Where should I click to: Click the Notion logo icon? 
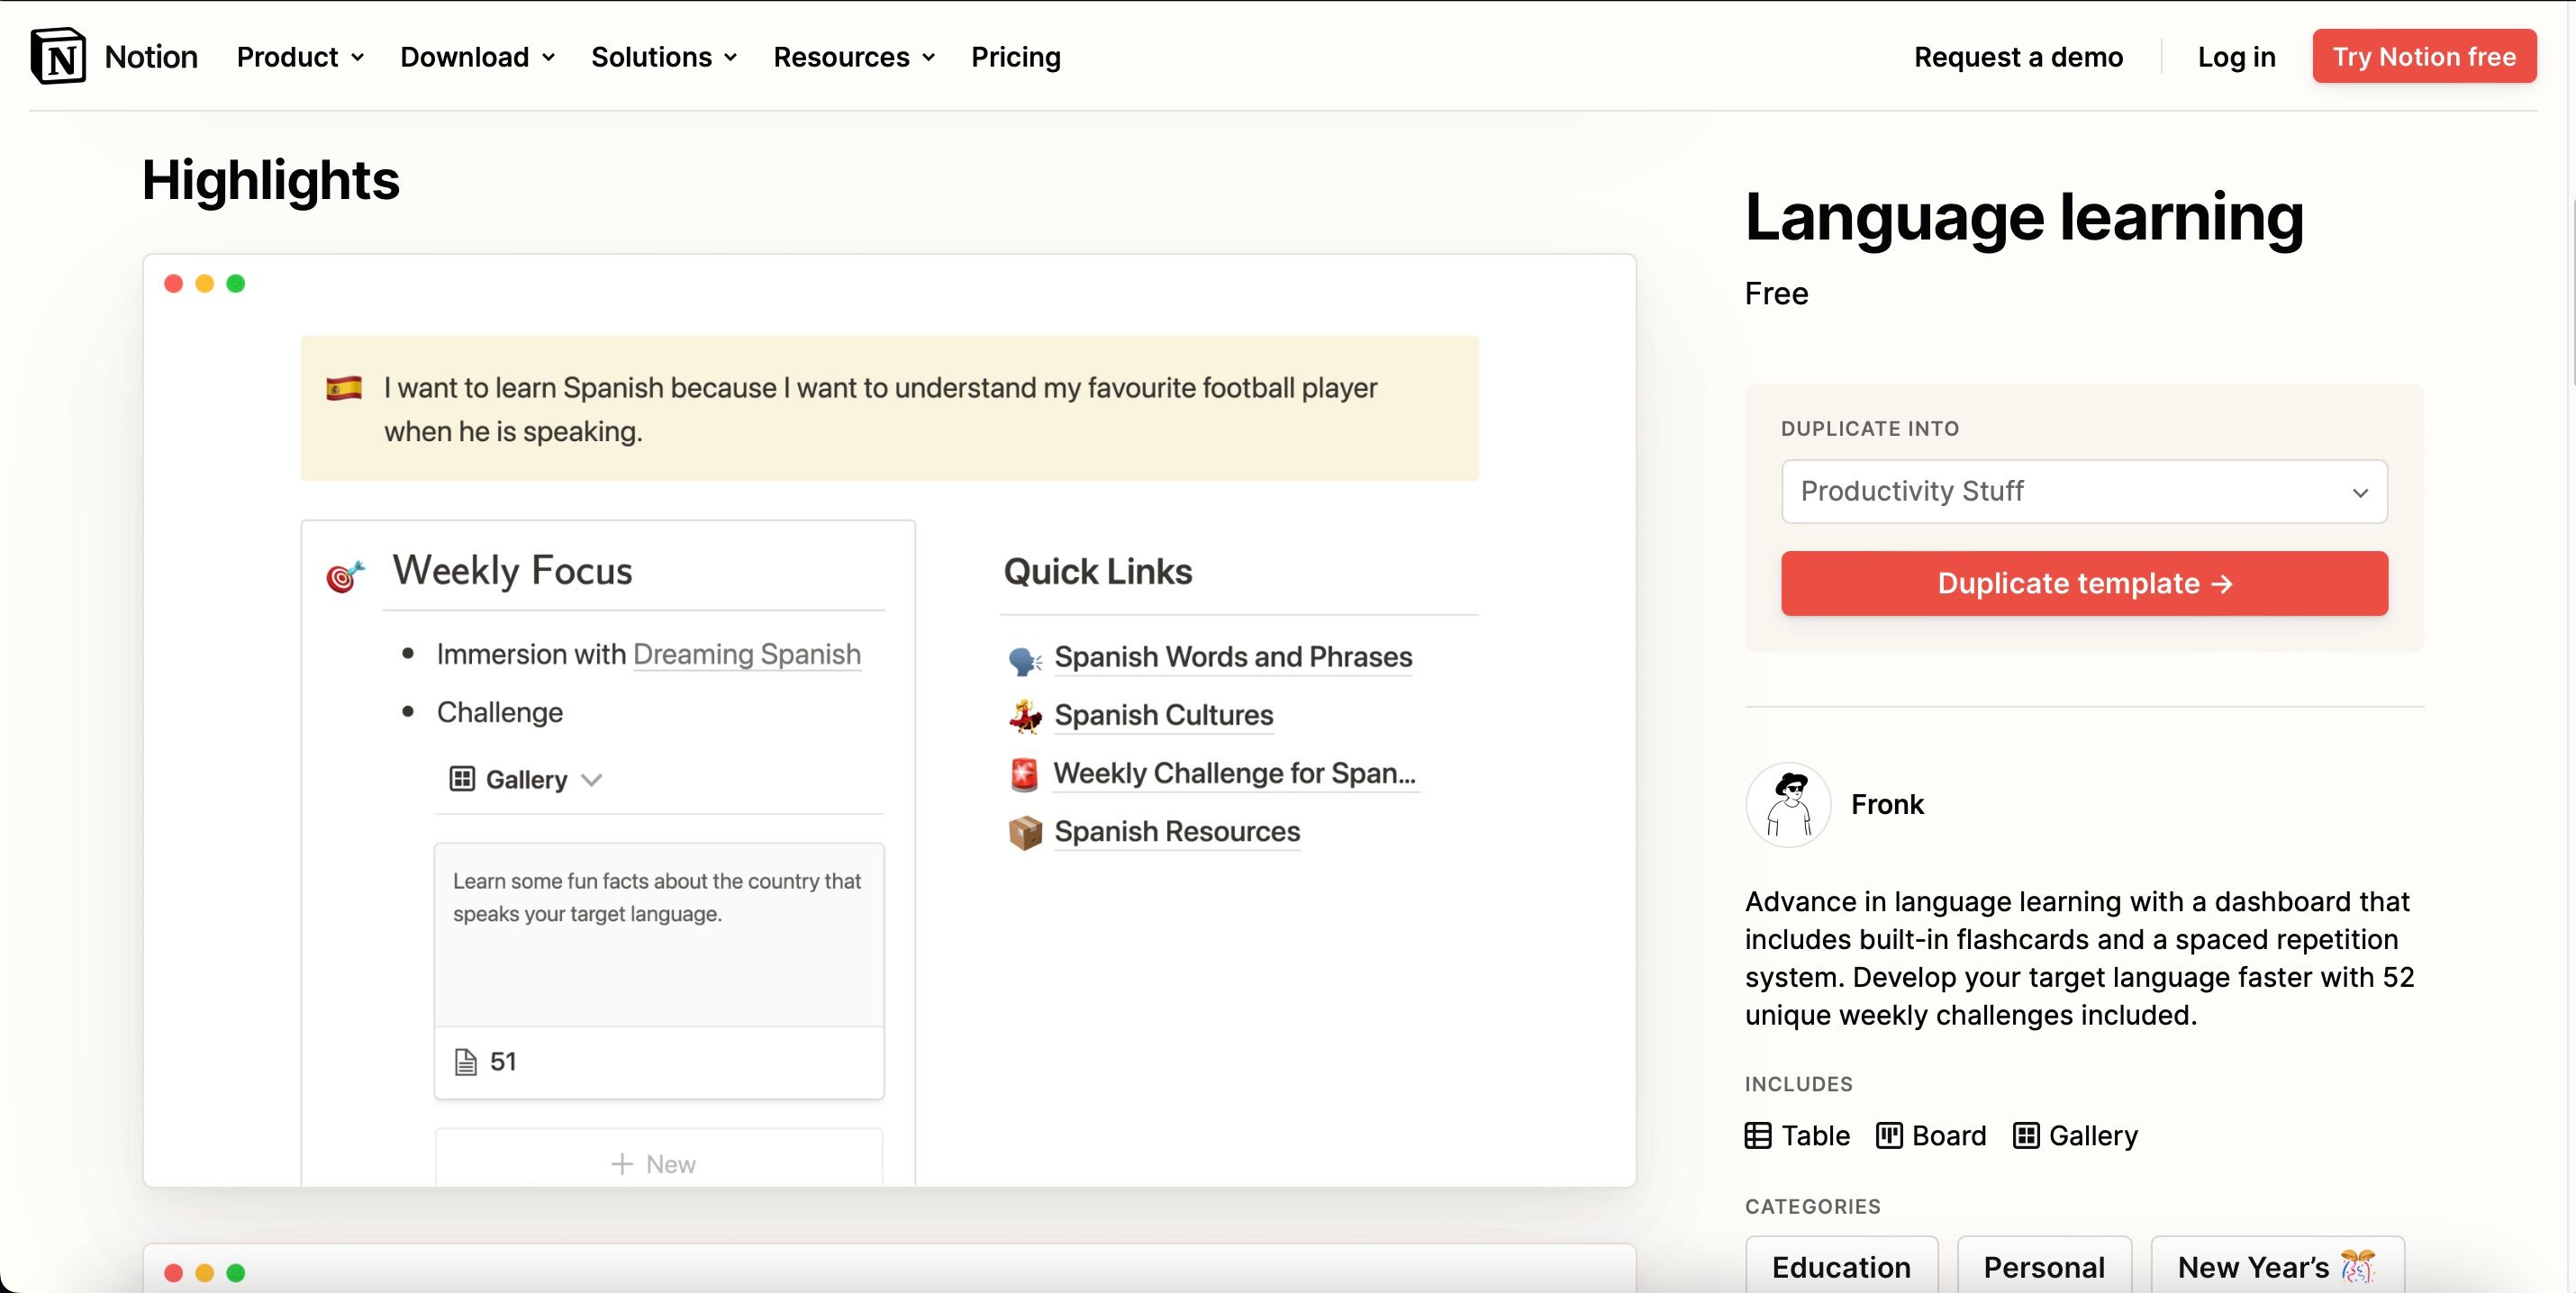[x=58, y=56]
